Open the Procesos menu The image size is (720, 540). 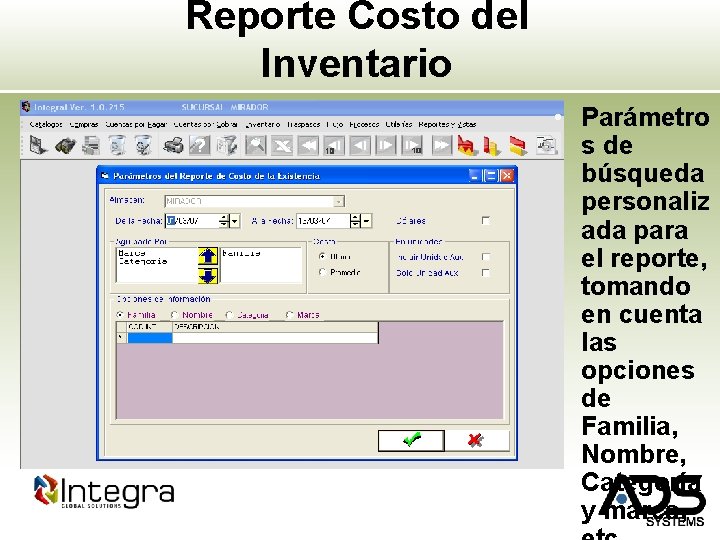click(x=364, y=124)
